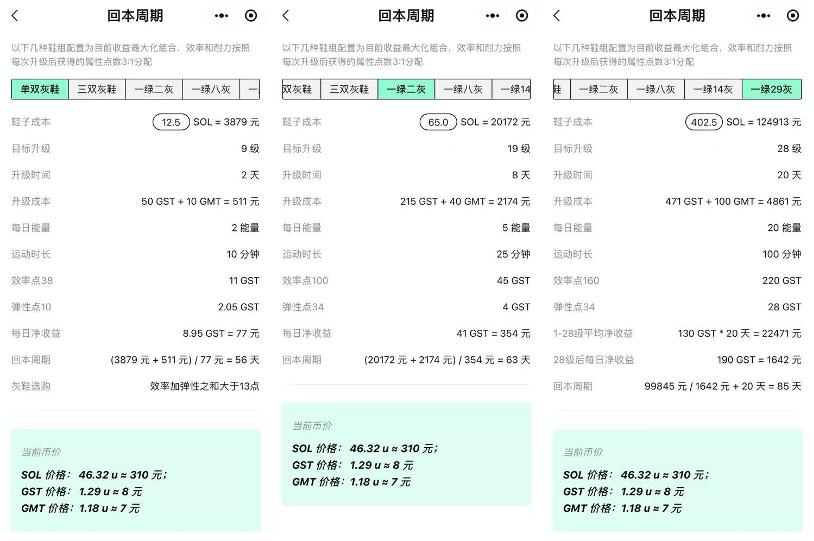Tap the circular target icon in right panel

pyautogui.click(x=793, y=16)
